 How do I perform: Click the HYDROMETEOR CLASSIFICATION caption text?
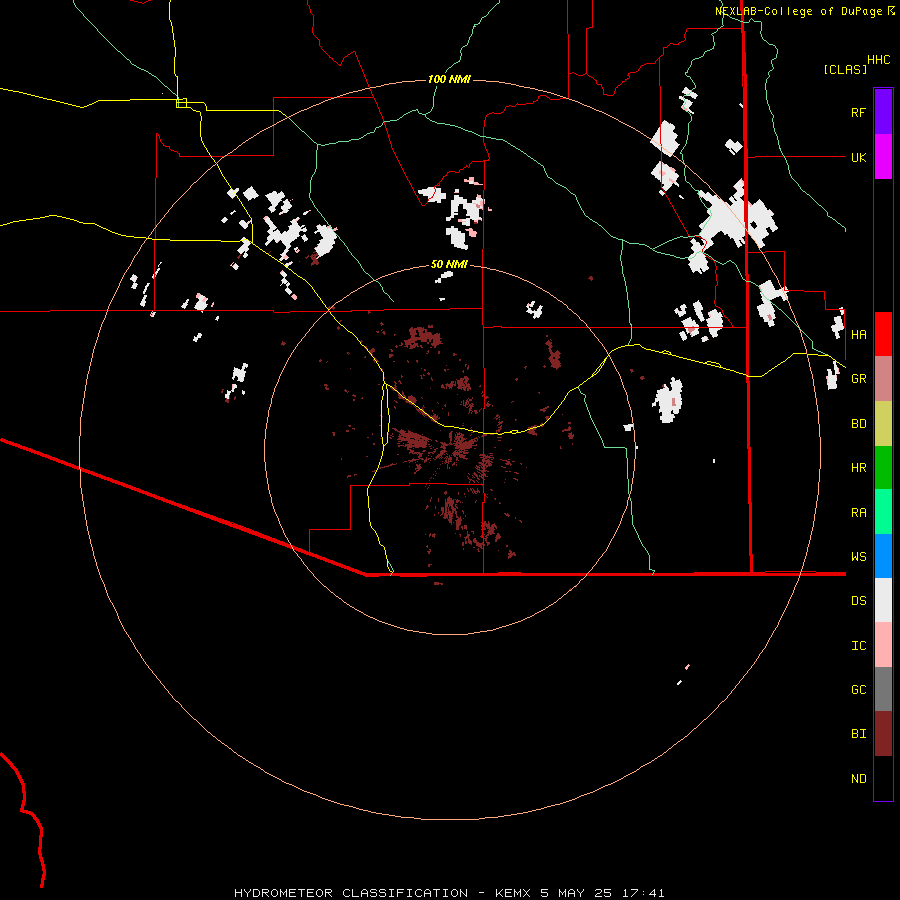[x=351, y=893]
